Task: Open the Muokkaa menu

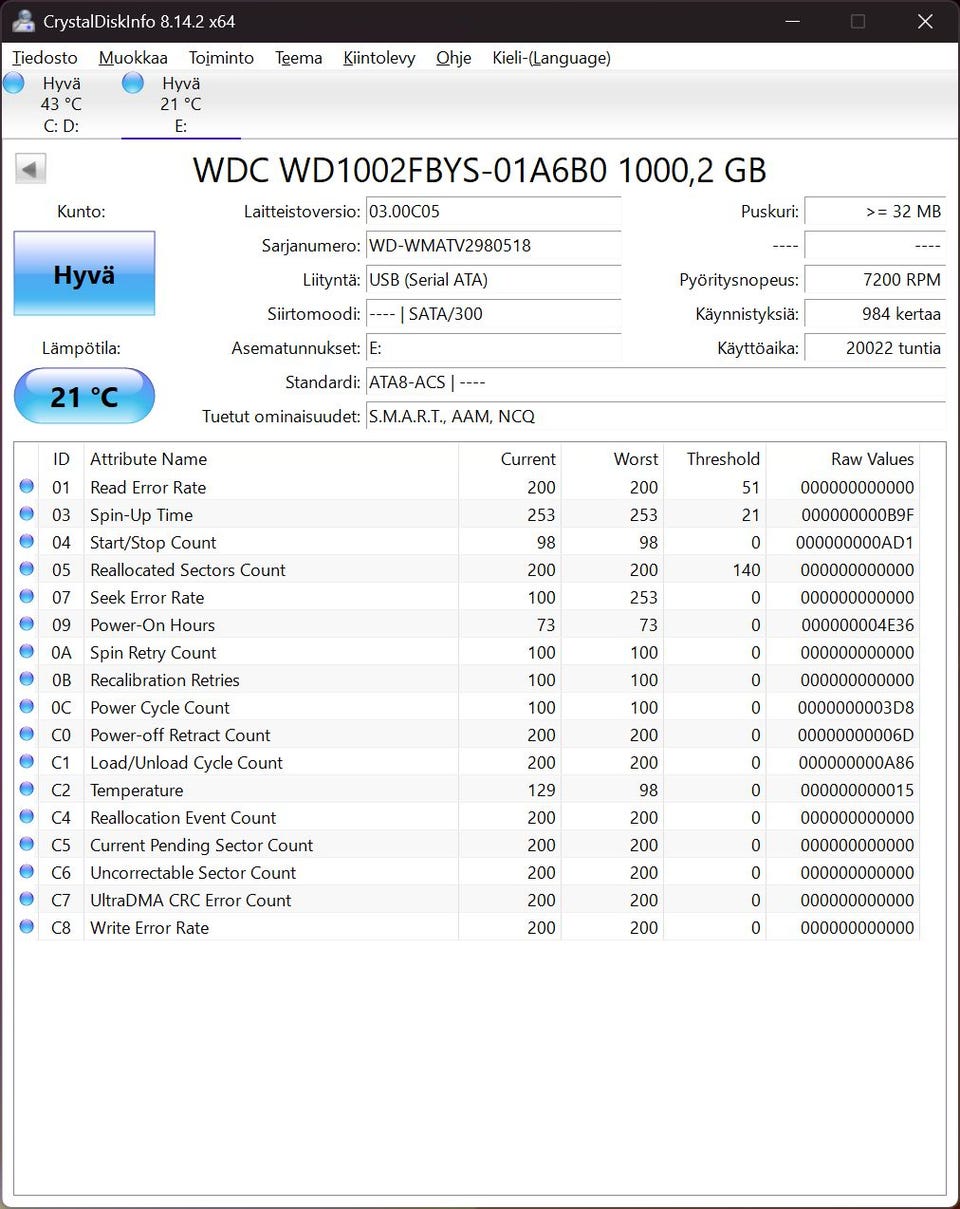Action: click(x=133, y=58)
